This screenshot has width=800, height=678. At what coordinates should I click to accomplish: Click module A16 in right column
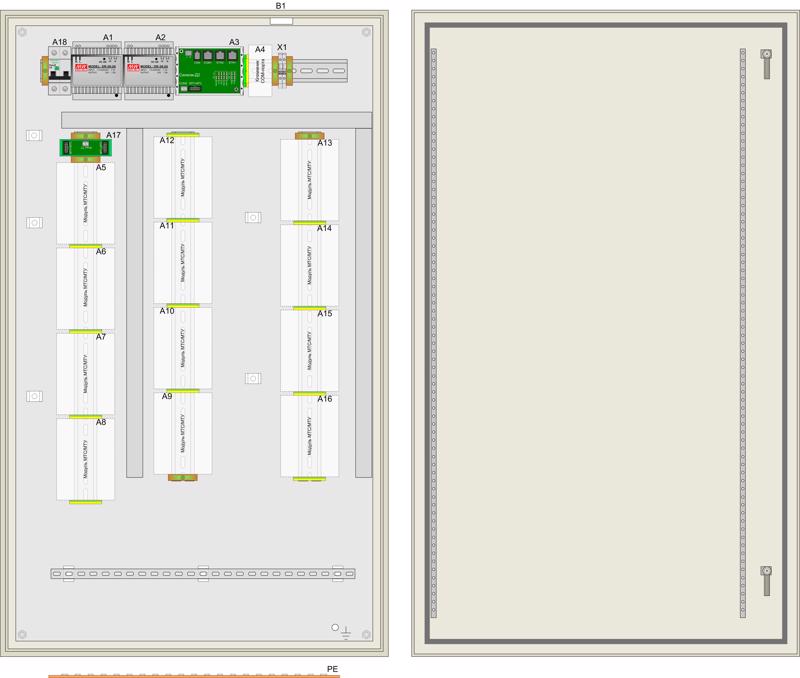coord(309,437)
